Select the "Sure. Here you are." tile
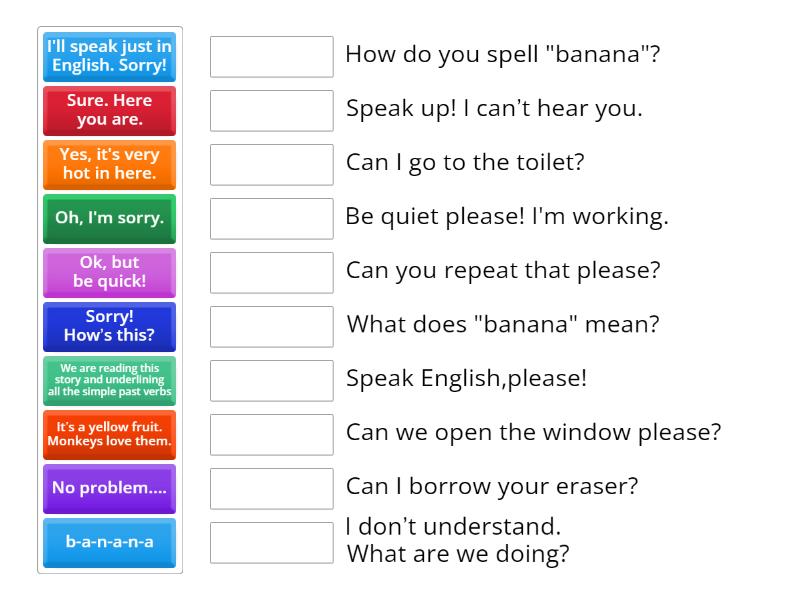 tap(109, 110)
